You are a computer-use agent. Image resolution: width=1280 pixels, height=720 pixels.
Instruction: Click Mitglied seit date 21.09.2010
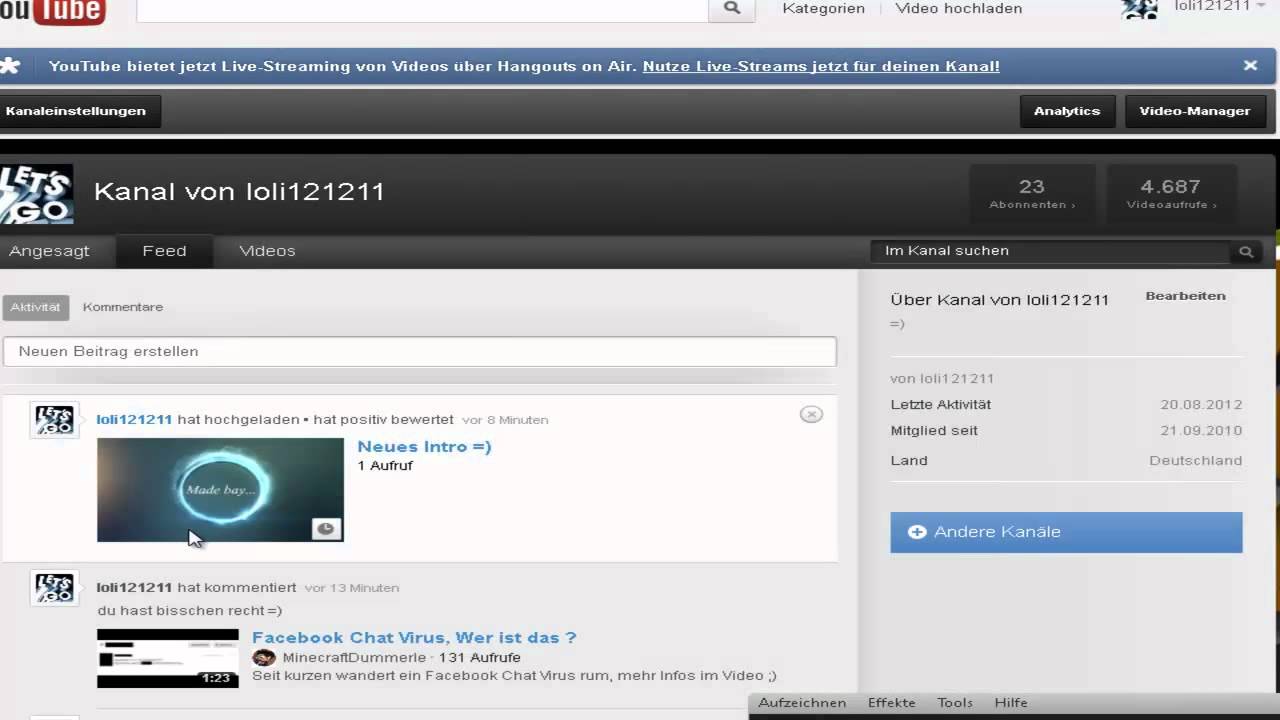click(x=1201, y=431)
